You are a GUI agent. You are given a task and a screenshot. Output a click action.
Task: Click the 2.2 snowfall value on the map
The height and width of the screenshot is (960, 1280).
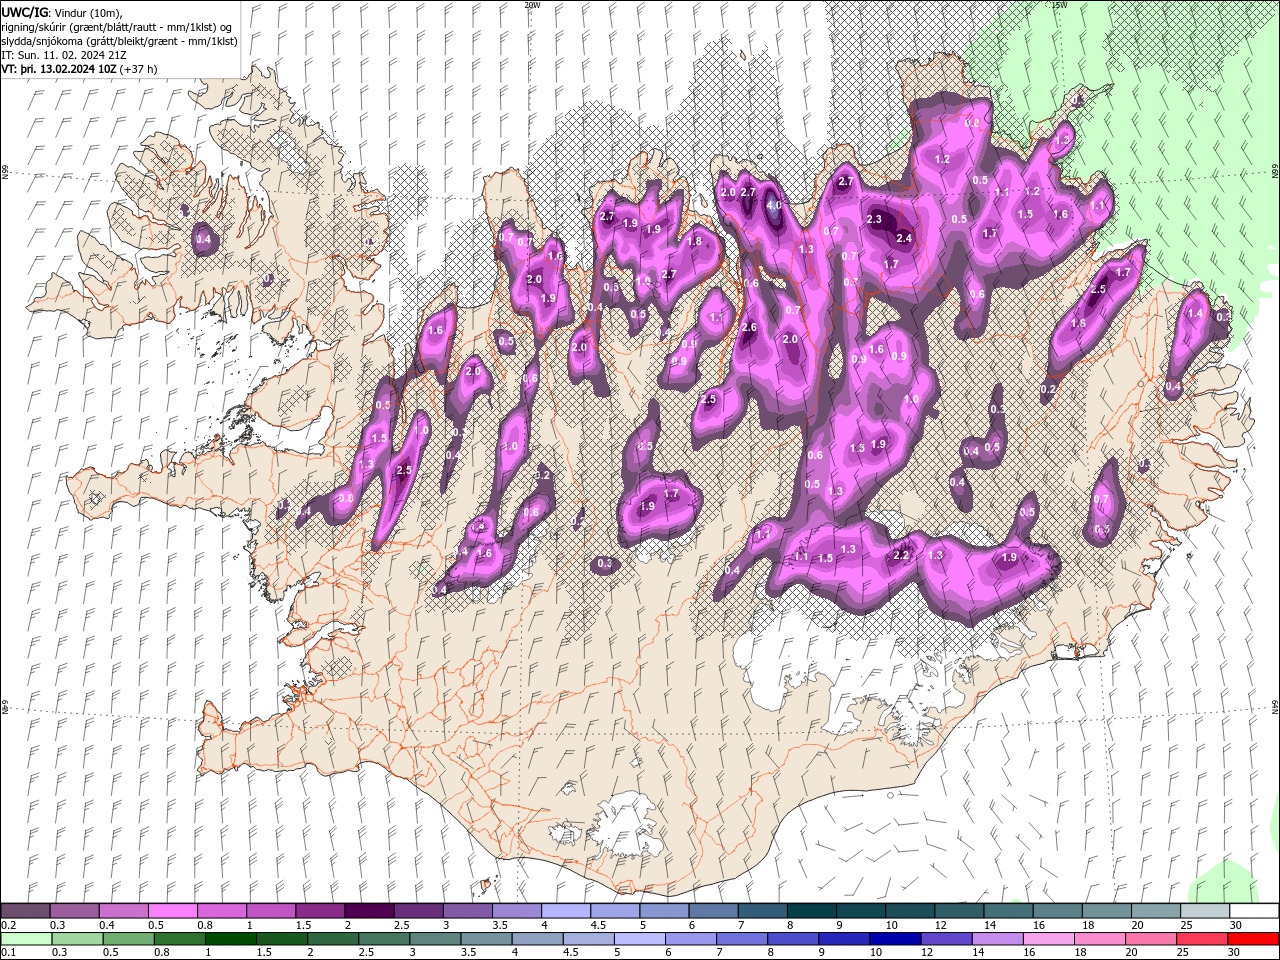[x=901, y=555]
